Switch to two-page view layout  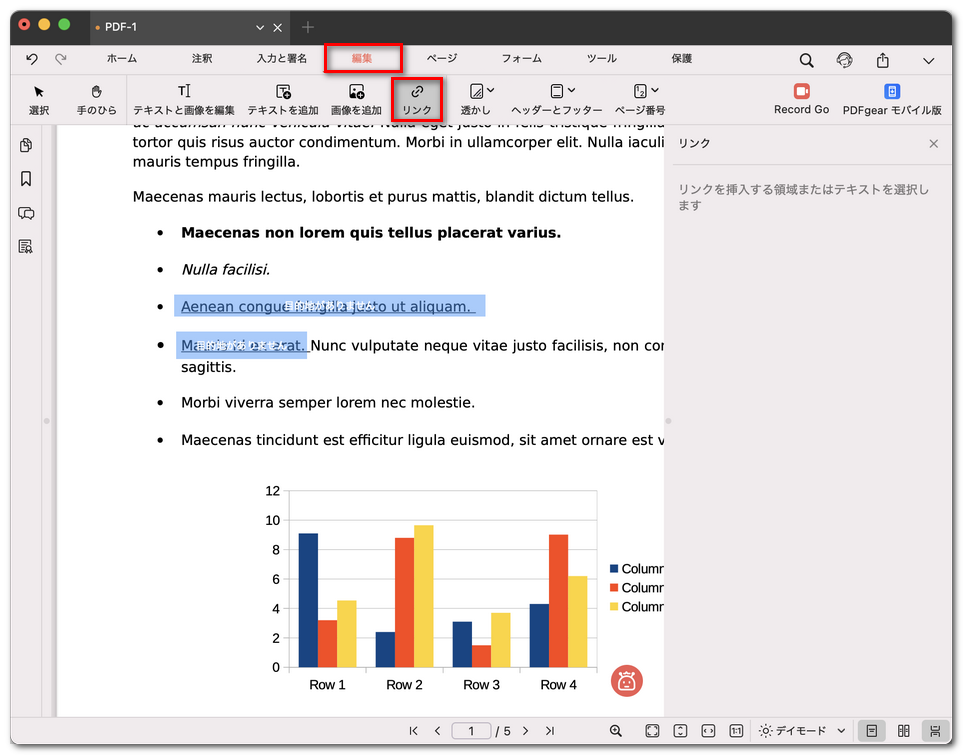point(903,731)
